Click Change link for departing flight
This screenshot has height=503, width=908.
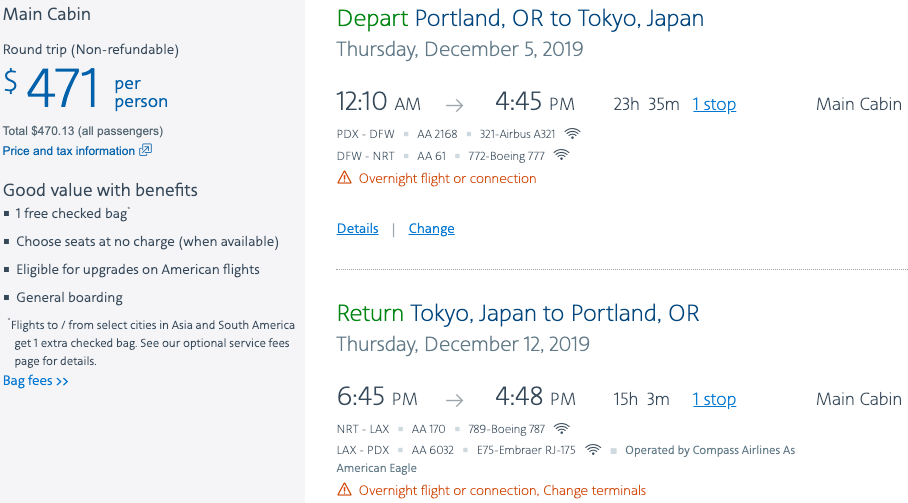coord(431,229)
